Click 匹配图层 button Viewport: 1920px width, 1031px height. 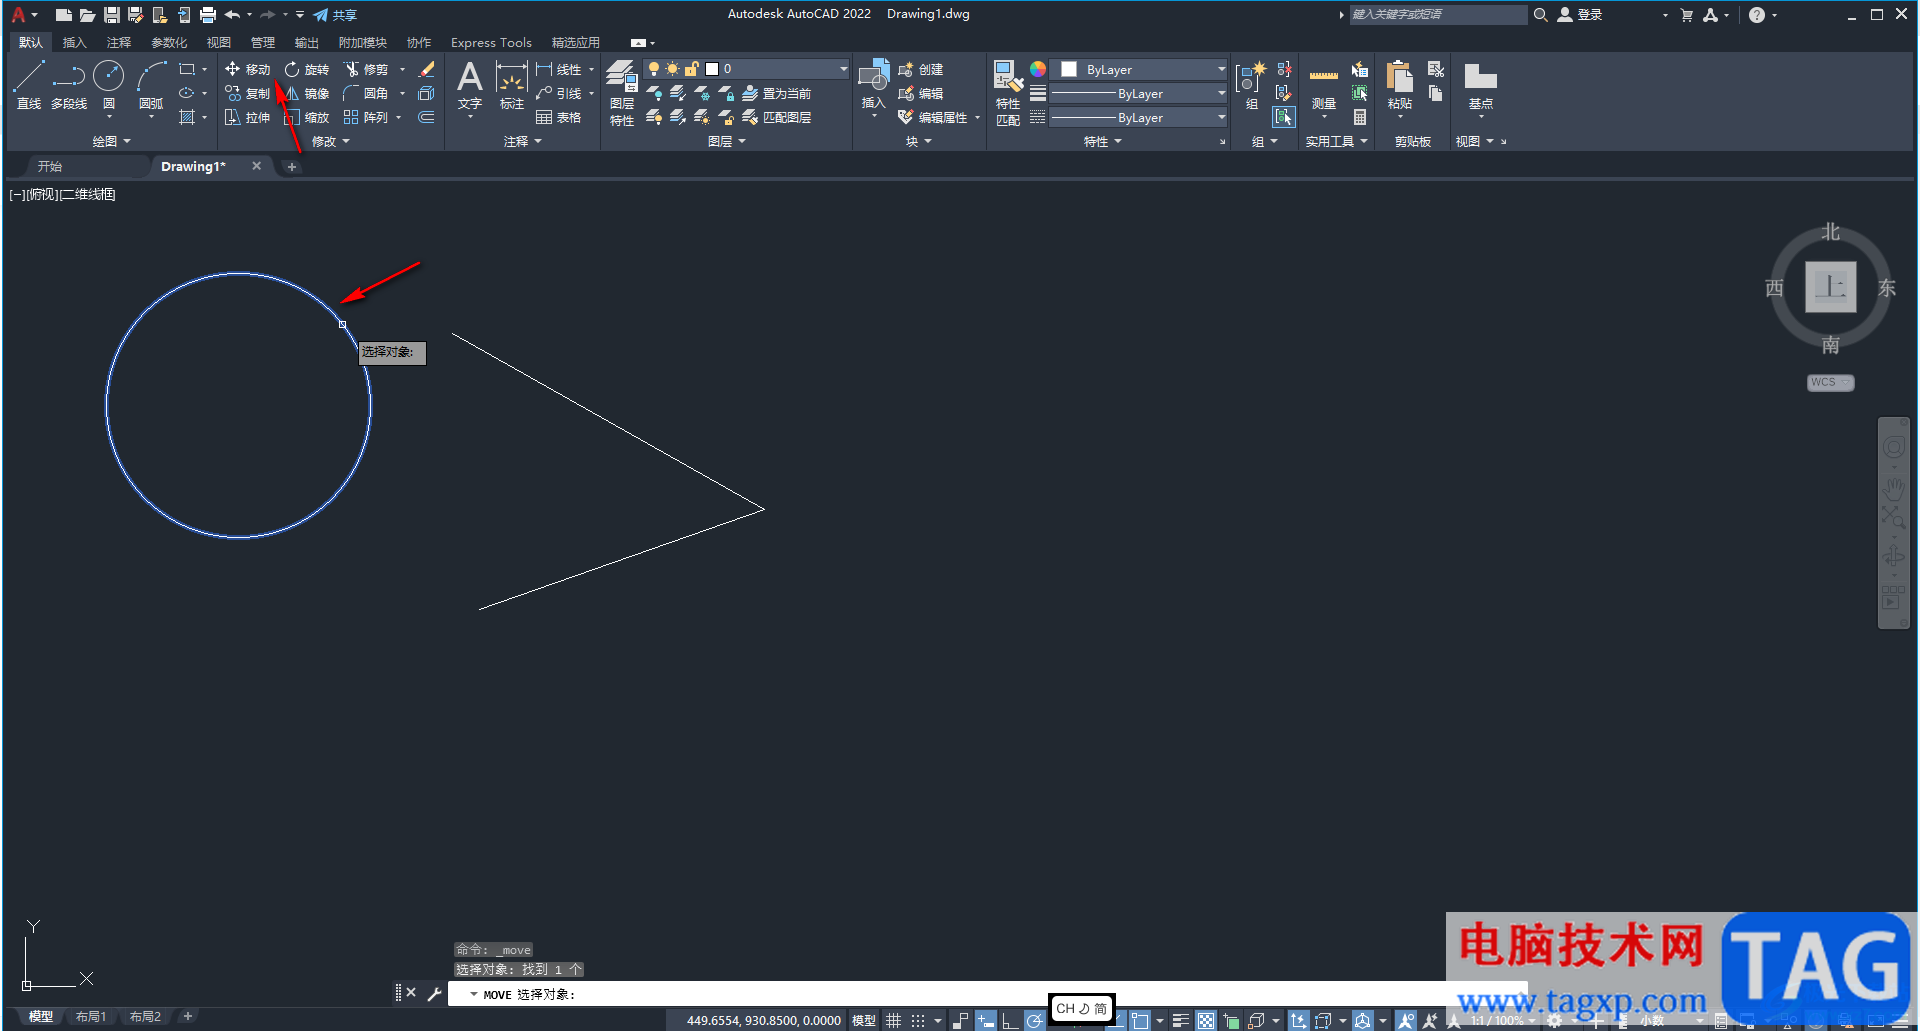777,117
